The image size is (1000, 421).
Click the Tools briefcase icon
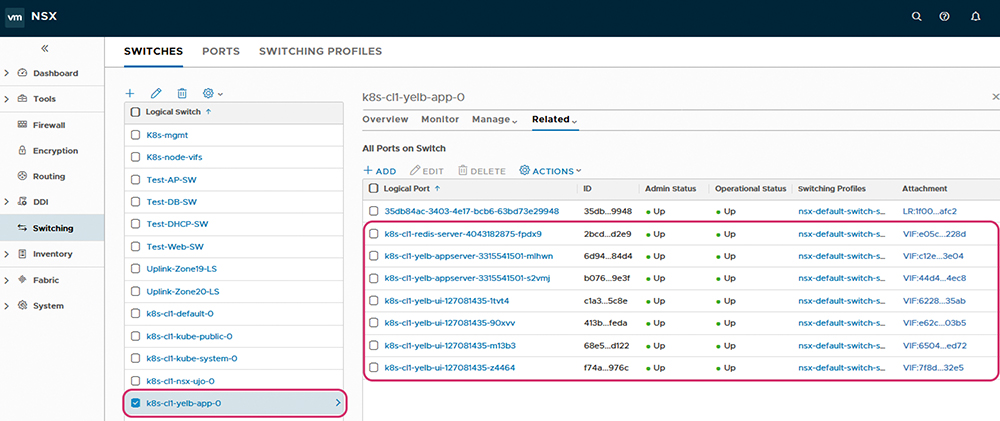point(23,99)
